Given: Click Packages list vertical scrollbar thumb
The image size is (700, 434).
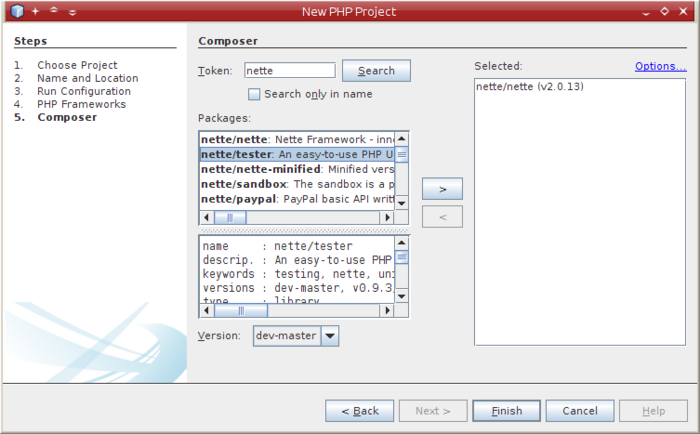Looking at the screenshot, I should pos(401,155).
